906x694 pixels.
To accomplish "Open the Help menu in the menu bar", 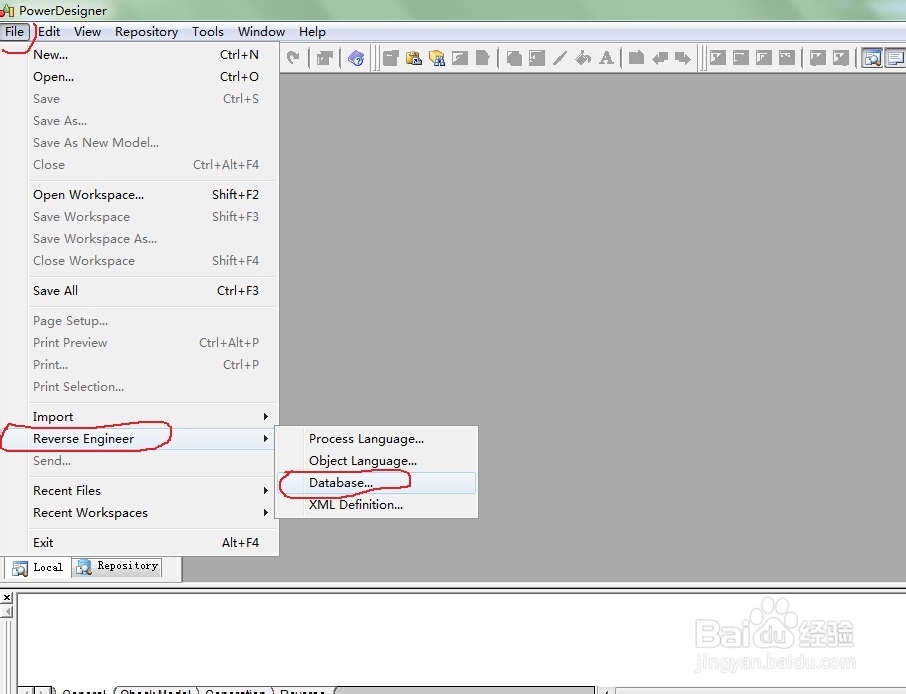I will [312, 32].
